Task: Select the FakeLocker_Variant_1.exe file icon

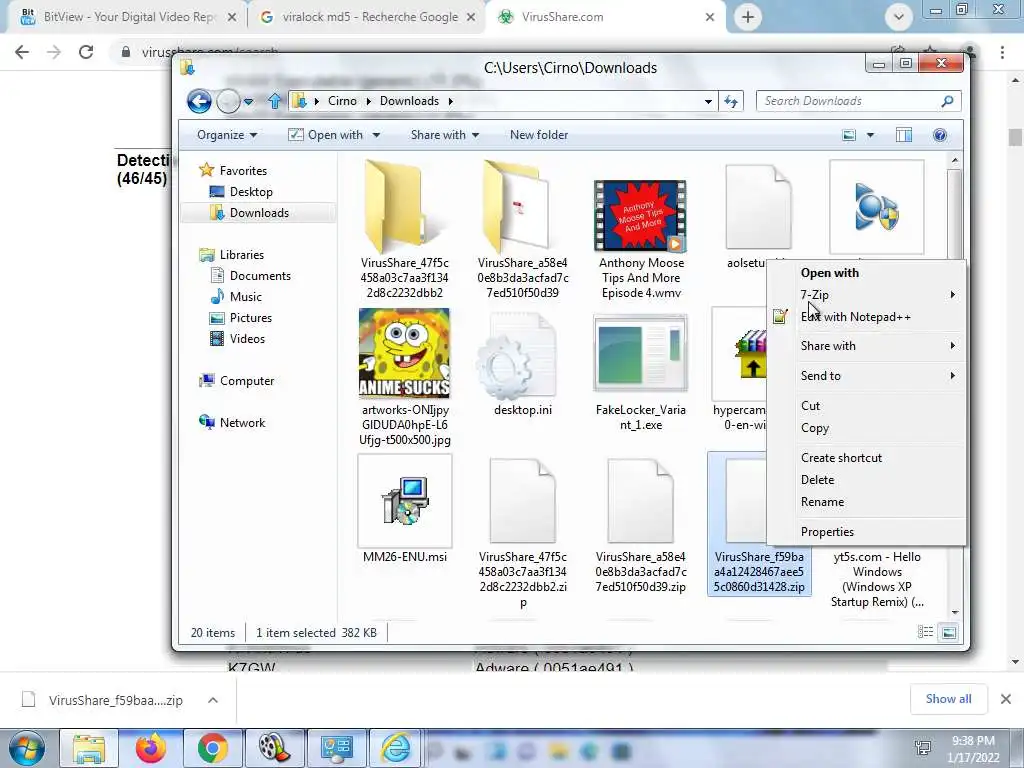Action: [640, 353]
